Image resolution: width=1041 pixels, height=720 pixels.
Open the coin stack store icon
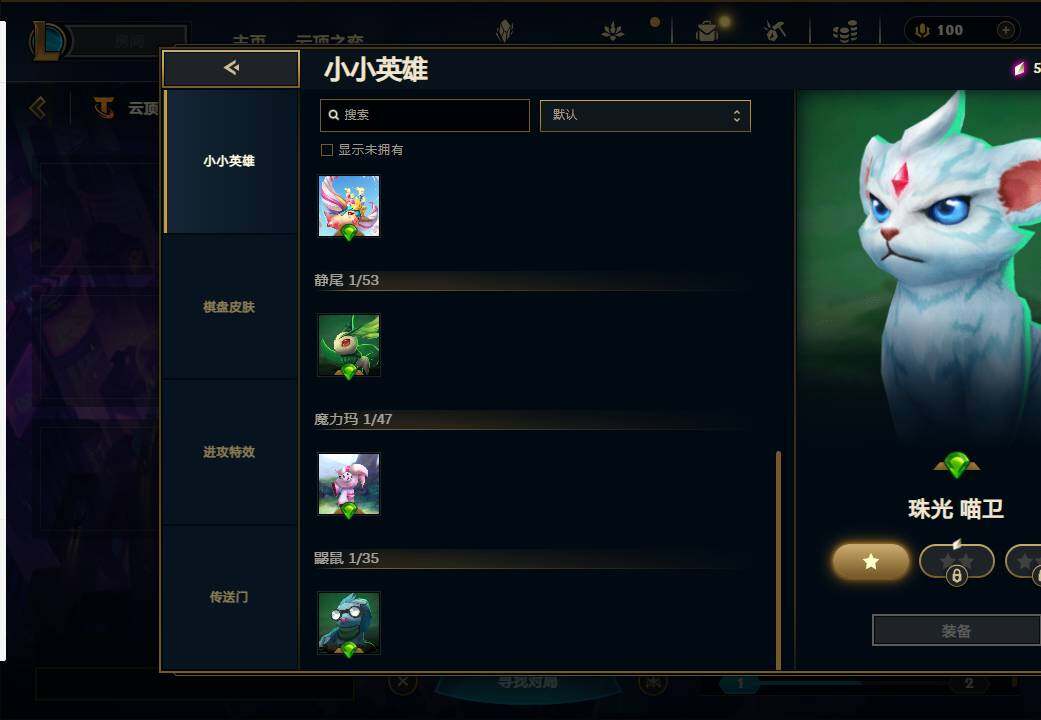click(x=844, y=31)
